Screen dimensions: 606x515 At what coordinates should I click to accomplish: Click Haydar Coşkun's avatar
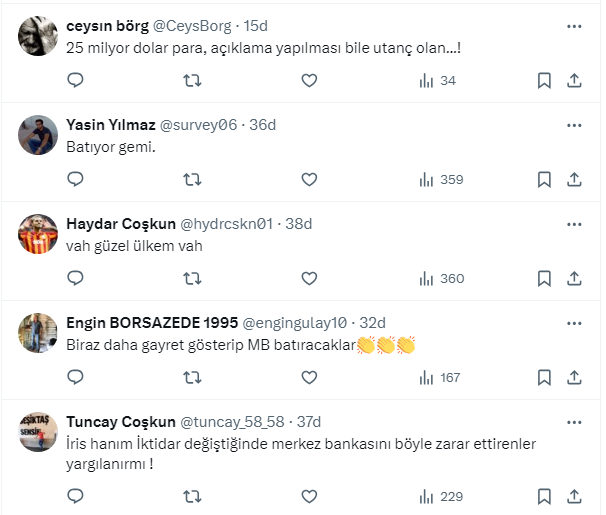[37, 234]
